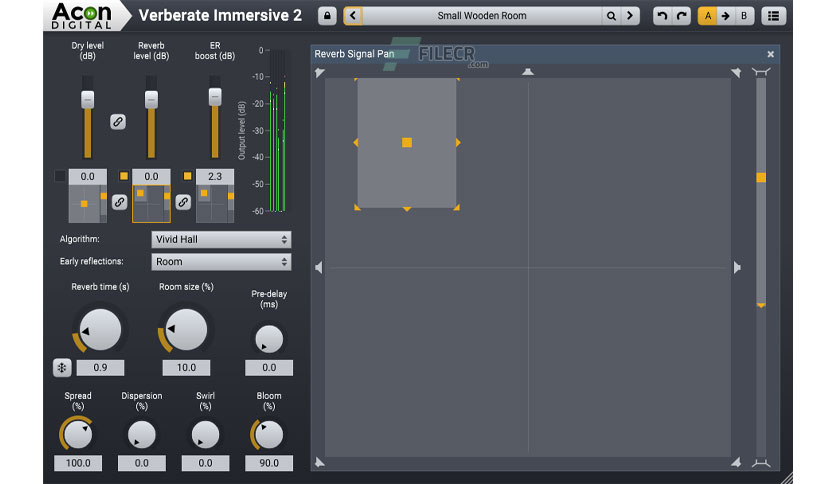Screen dimensions: 836x484
Task: Edit dispersion value field under Dispersion
Action: (x=141, y=463)
